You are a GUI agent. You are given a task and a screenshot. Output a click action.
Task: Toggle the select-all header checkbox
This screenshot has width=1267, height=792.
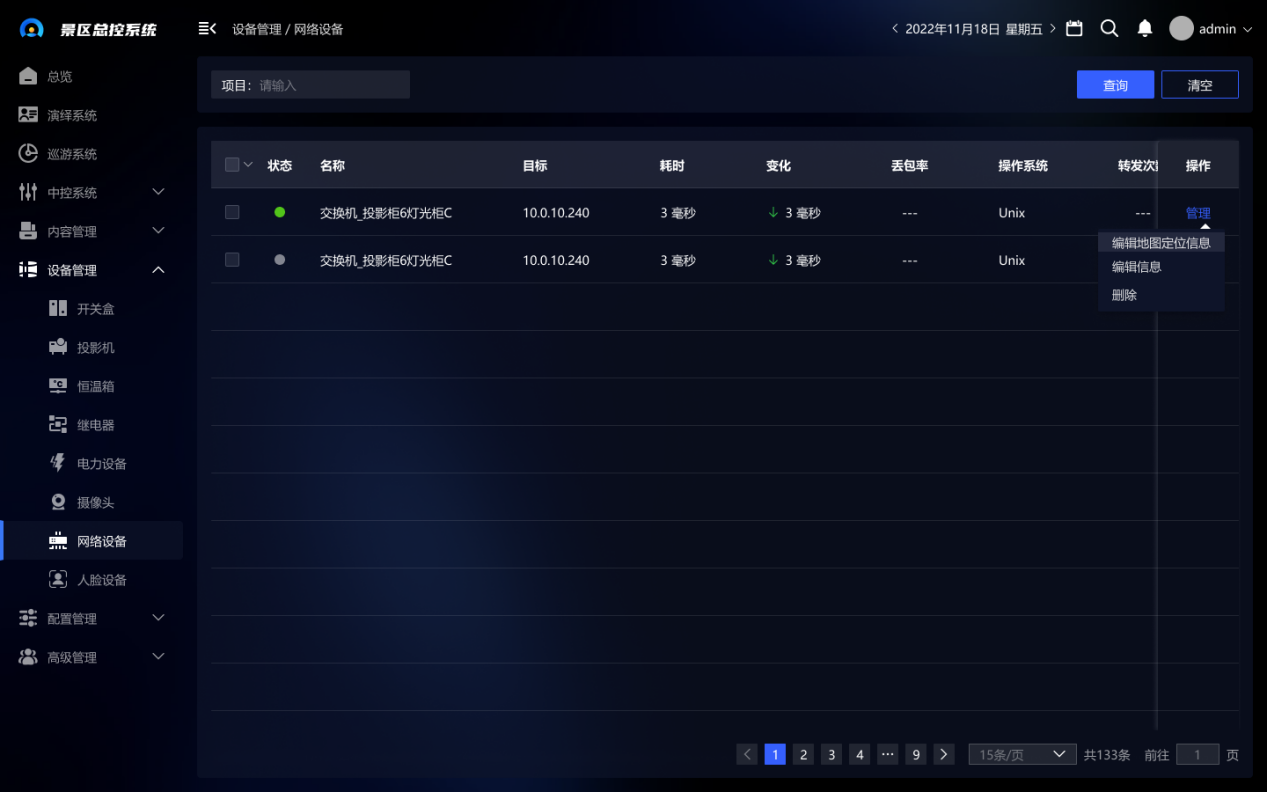(x=232, y=165)
